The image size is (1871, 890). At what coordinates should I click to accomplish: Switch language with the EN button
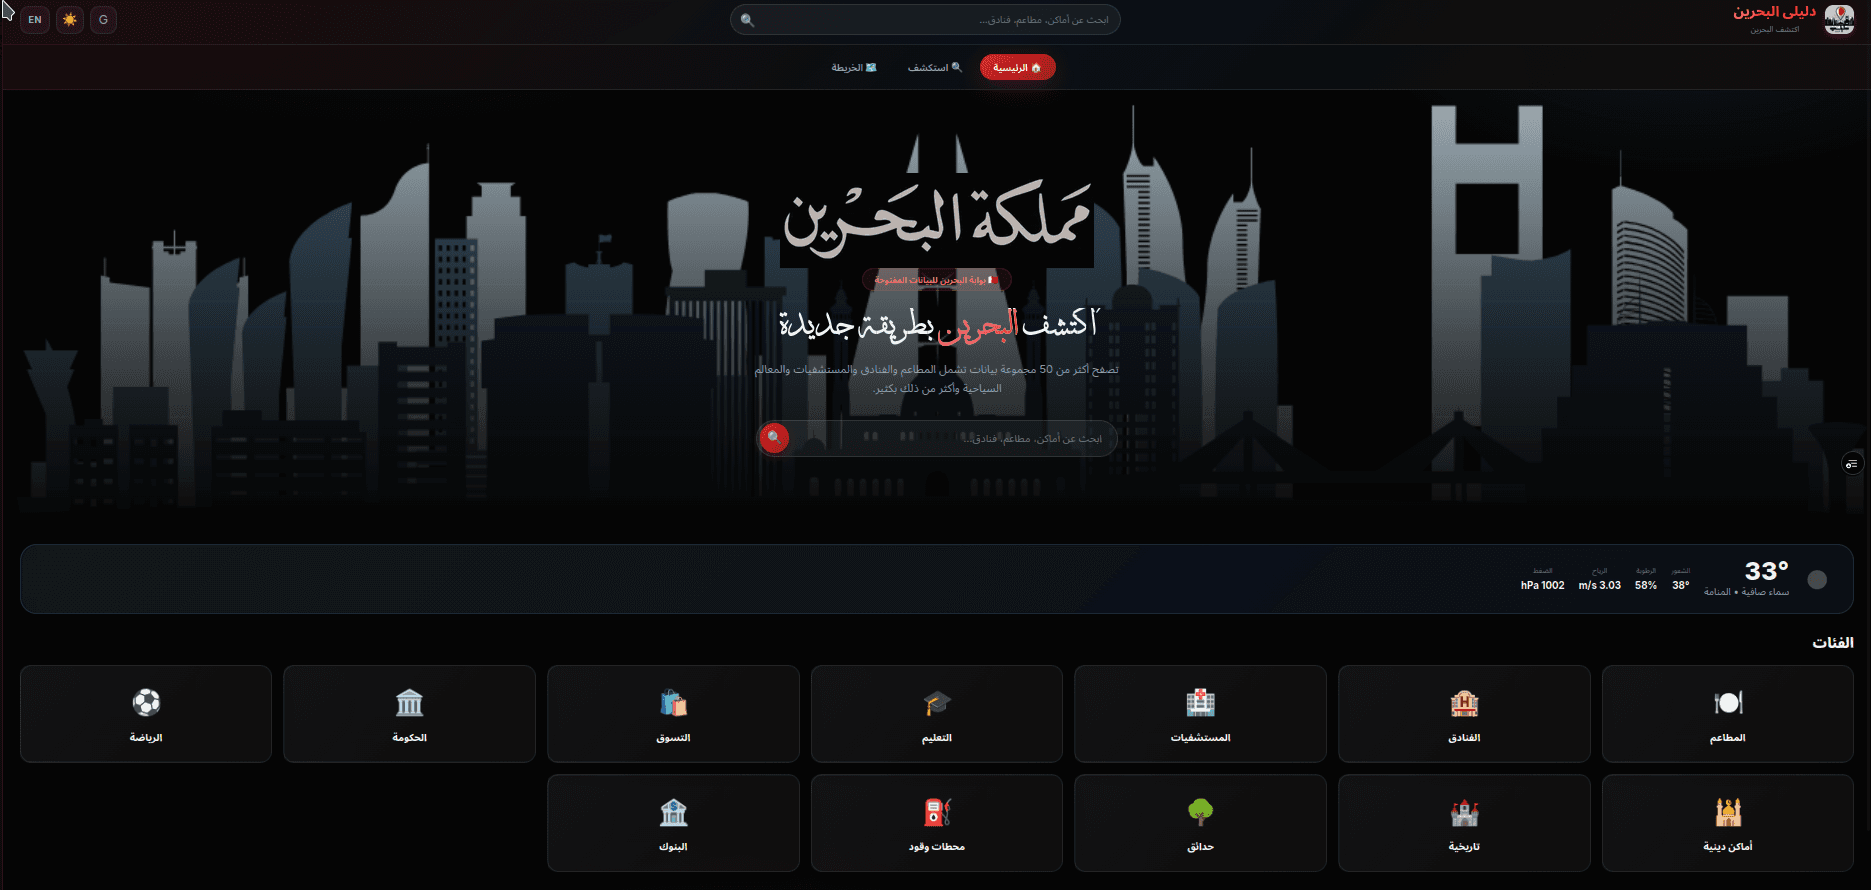coord(35,20)
